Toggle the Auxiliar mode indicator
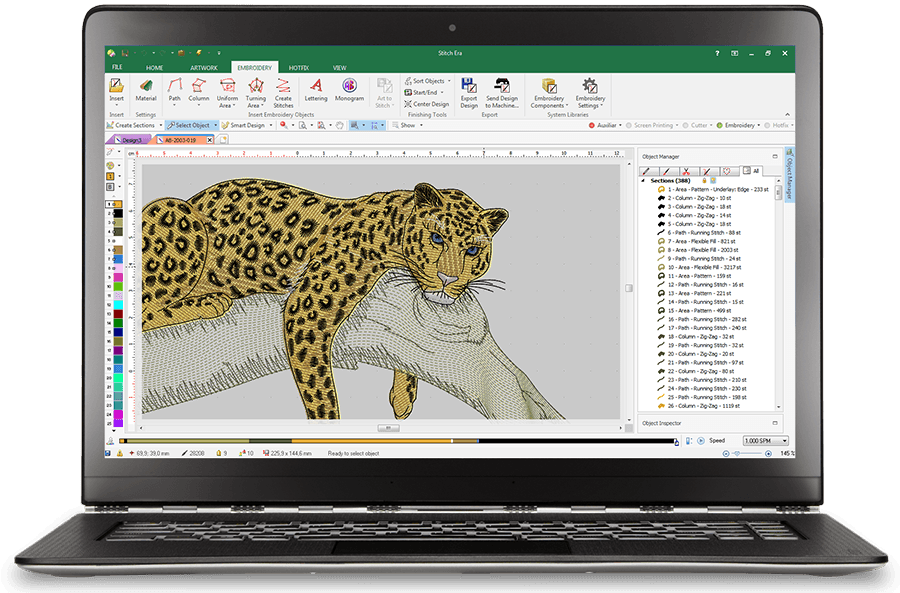 click(x=606, y=126)
